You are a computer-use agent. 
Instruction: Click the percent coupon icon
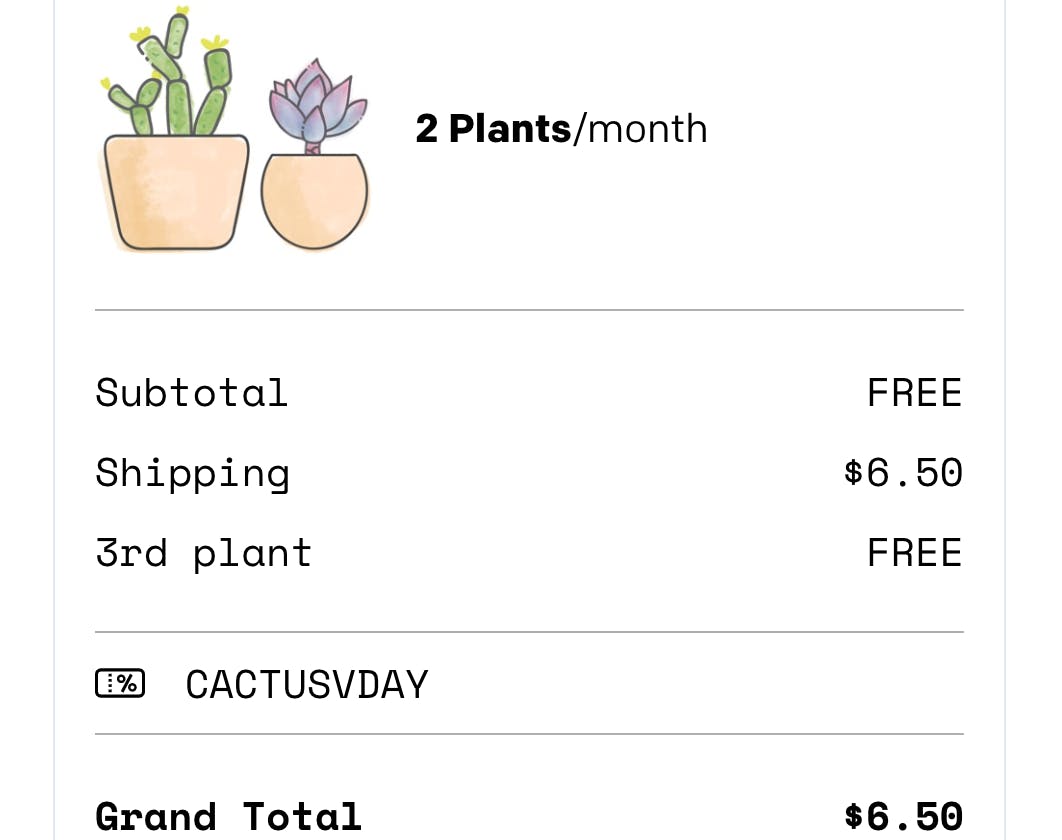(120, 684)
